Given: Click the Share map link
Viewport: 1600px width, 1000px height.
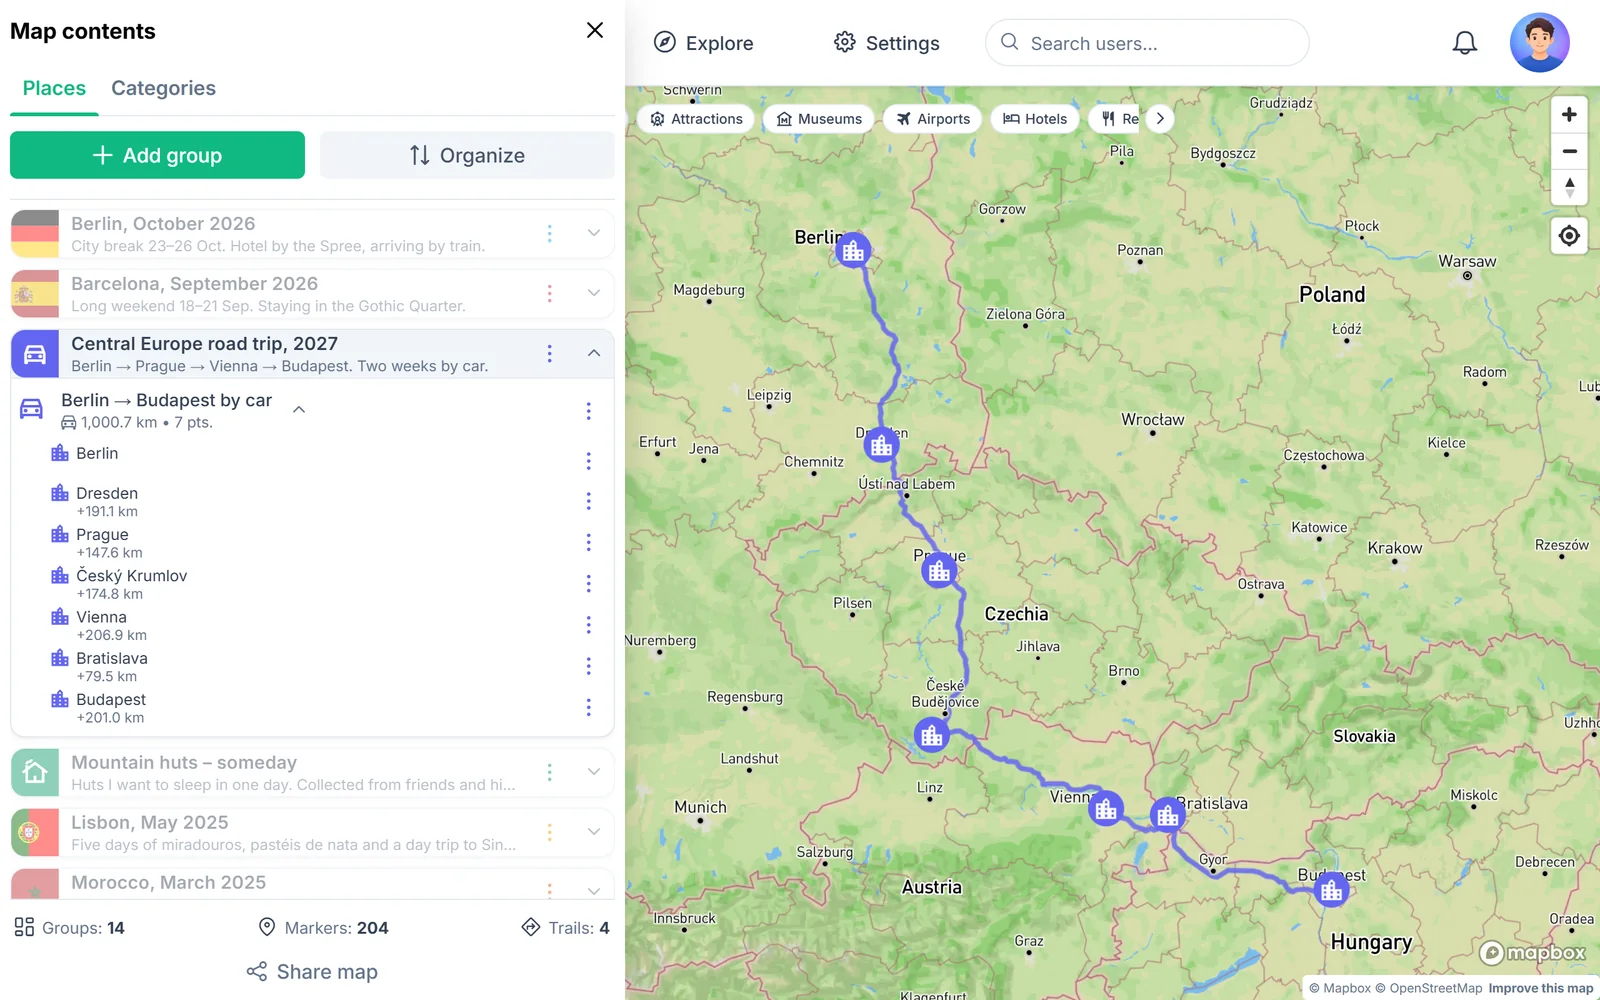Looking at the screenshot, I should click(x=312, y=972).
